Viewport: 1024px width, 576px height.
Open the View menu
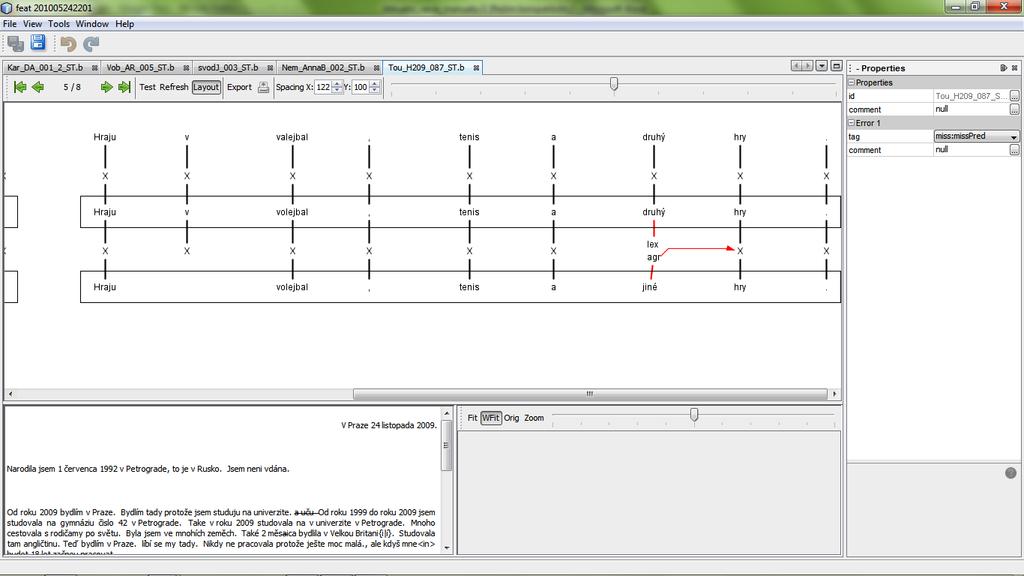[x=33, y=24]
